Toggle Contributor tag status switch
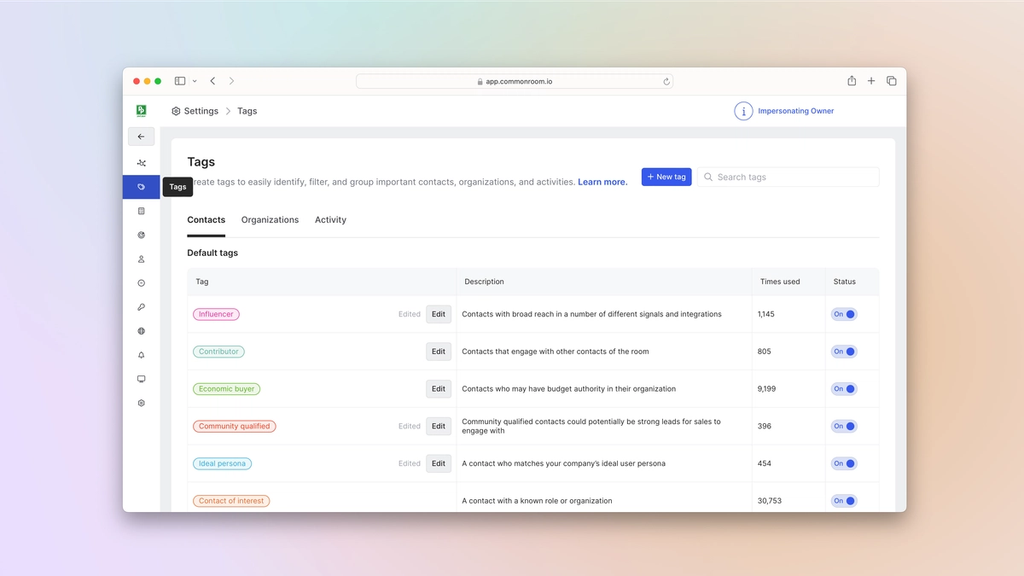 pos(844,351)
